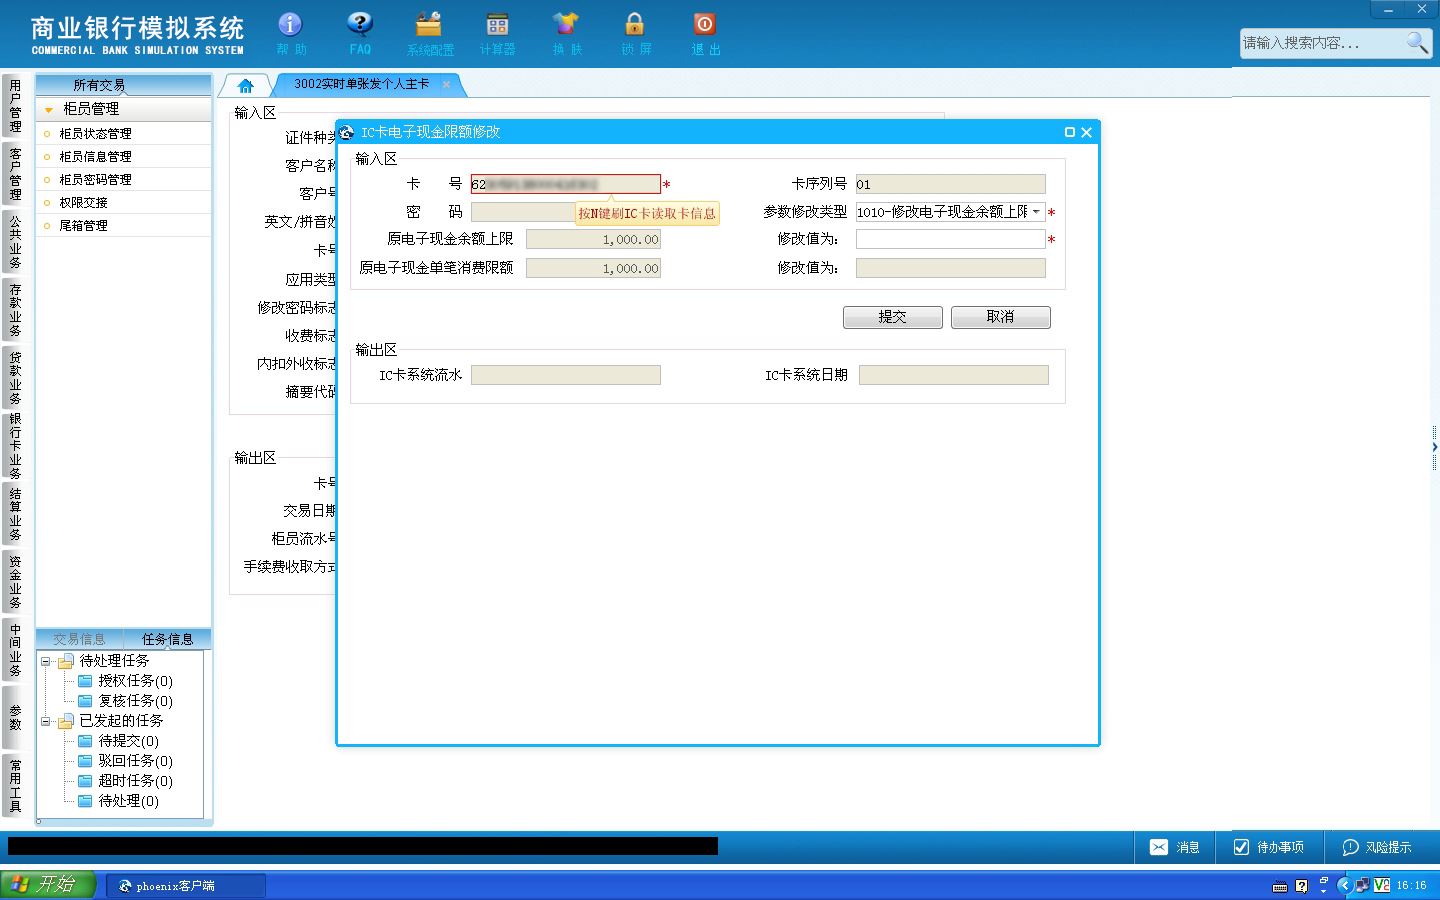Image resolution: width=1440 pixels, height=900 pixels.
Task: Open the 参数修改类型 dropdown
Action: point(1037,212)
